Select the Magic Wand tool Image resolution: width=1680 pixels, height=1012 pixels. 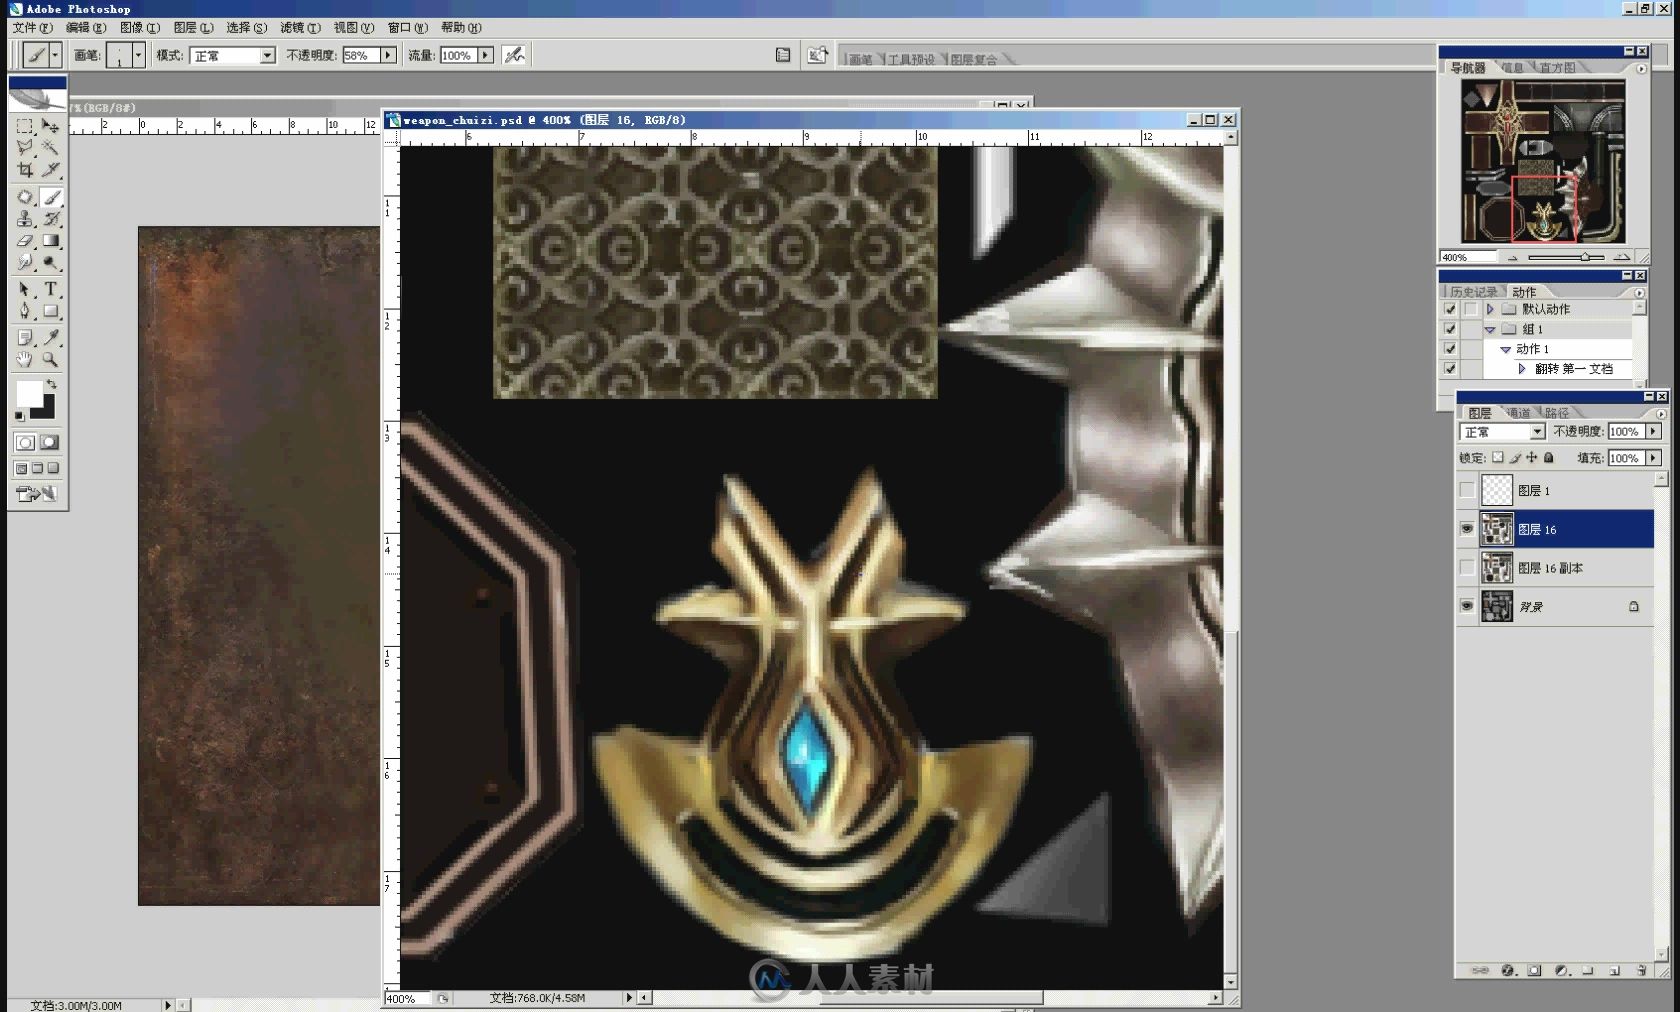(50, 148)
